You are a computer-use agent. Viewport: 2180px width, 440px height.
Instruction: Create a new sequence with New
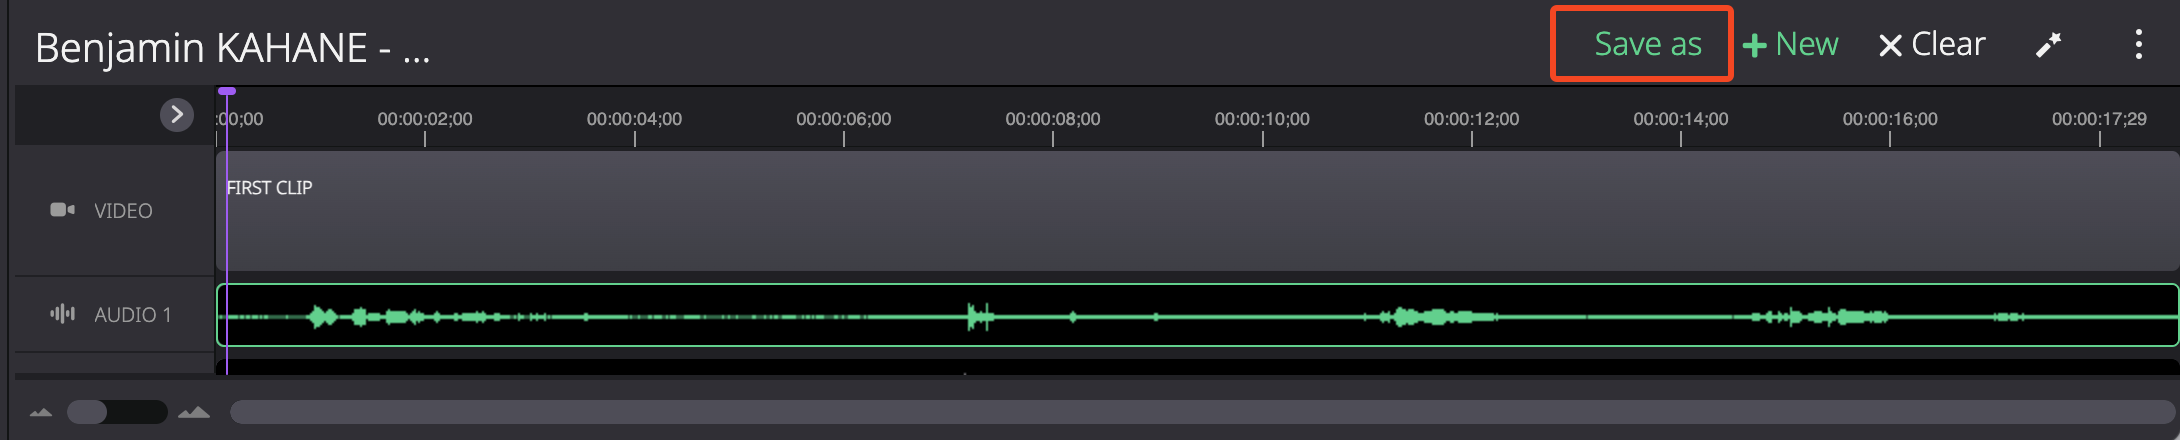pyautogui.click(x=1790, y=44)
